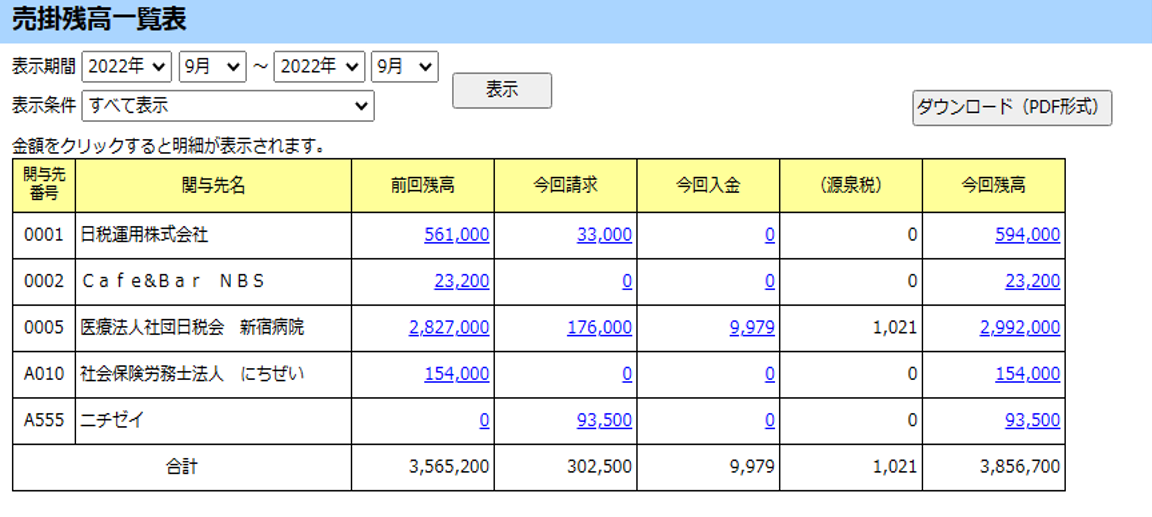Click current balance 23,200 for Cafe&Bar NBS
Screen dimensions: 1152x517
tap(1032, 282)
